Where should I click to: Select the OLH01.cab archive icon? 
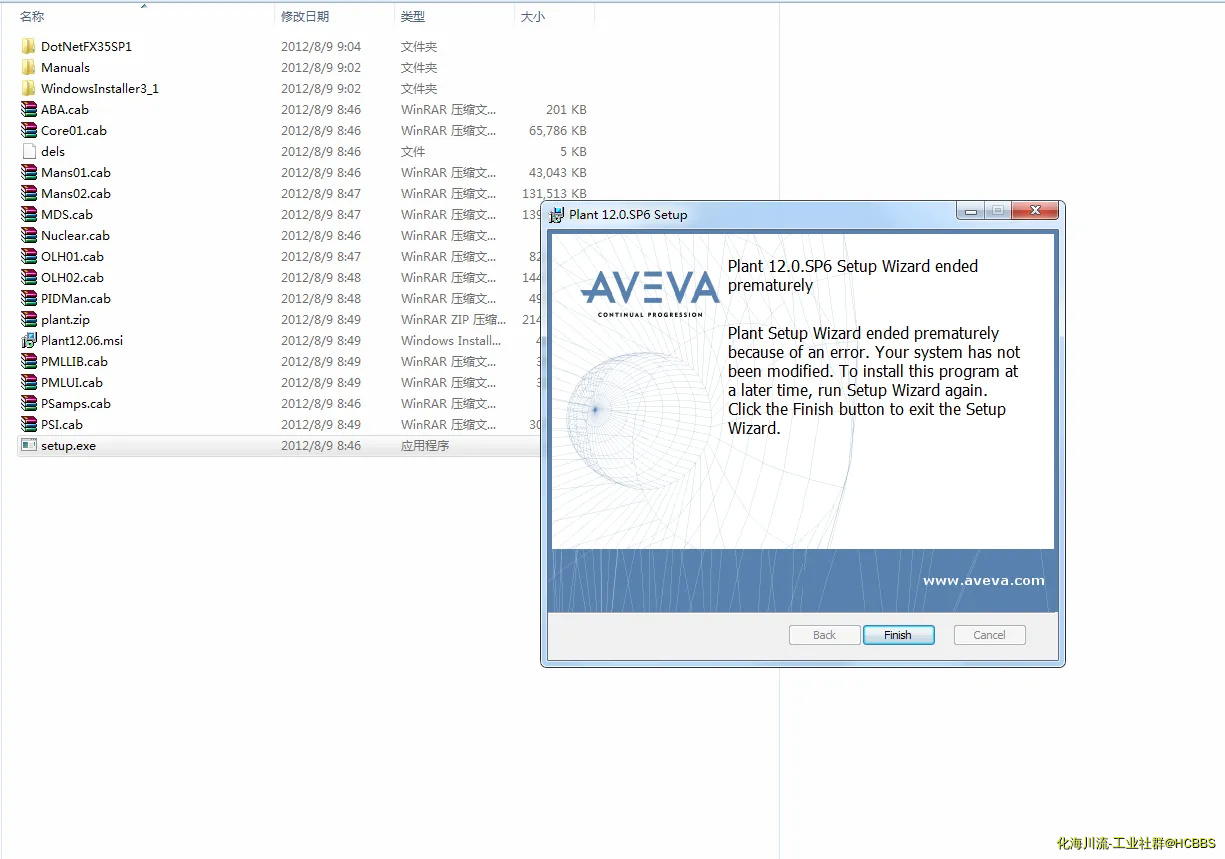(28, 256)
